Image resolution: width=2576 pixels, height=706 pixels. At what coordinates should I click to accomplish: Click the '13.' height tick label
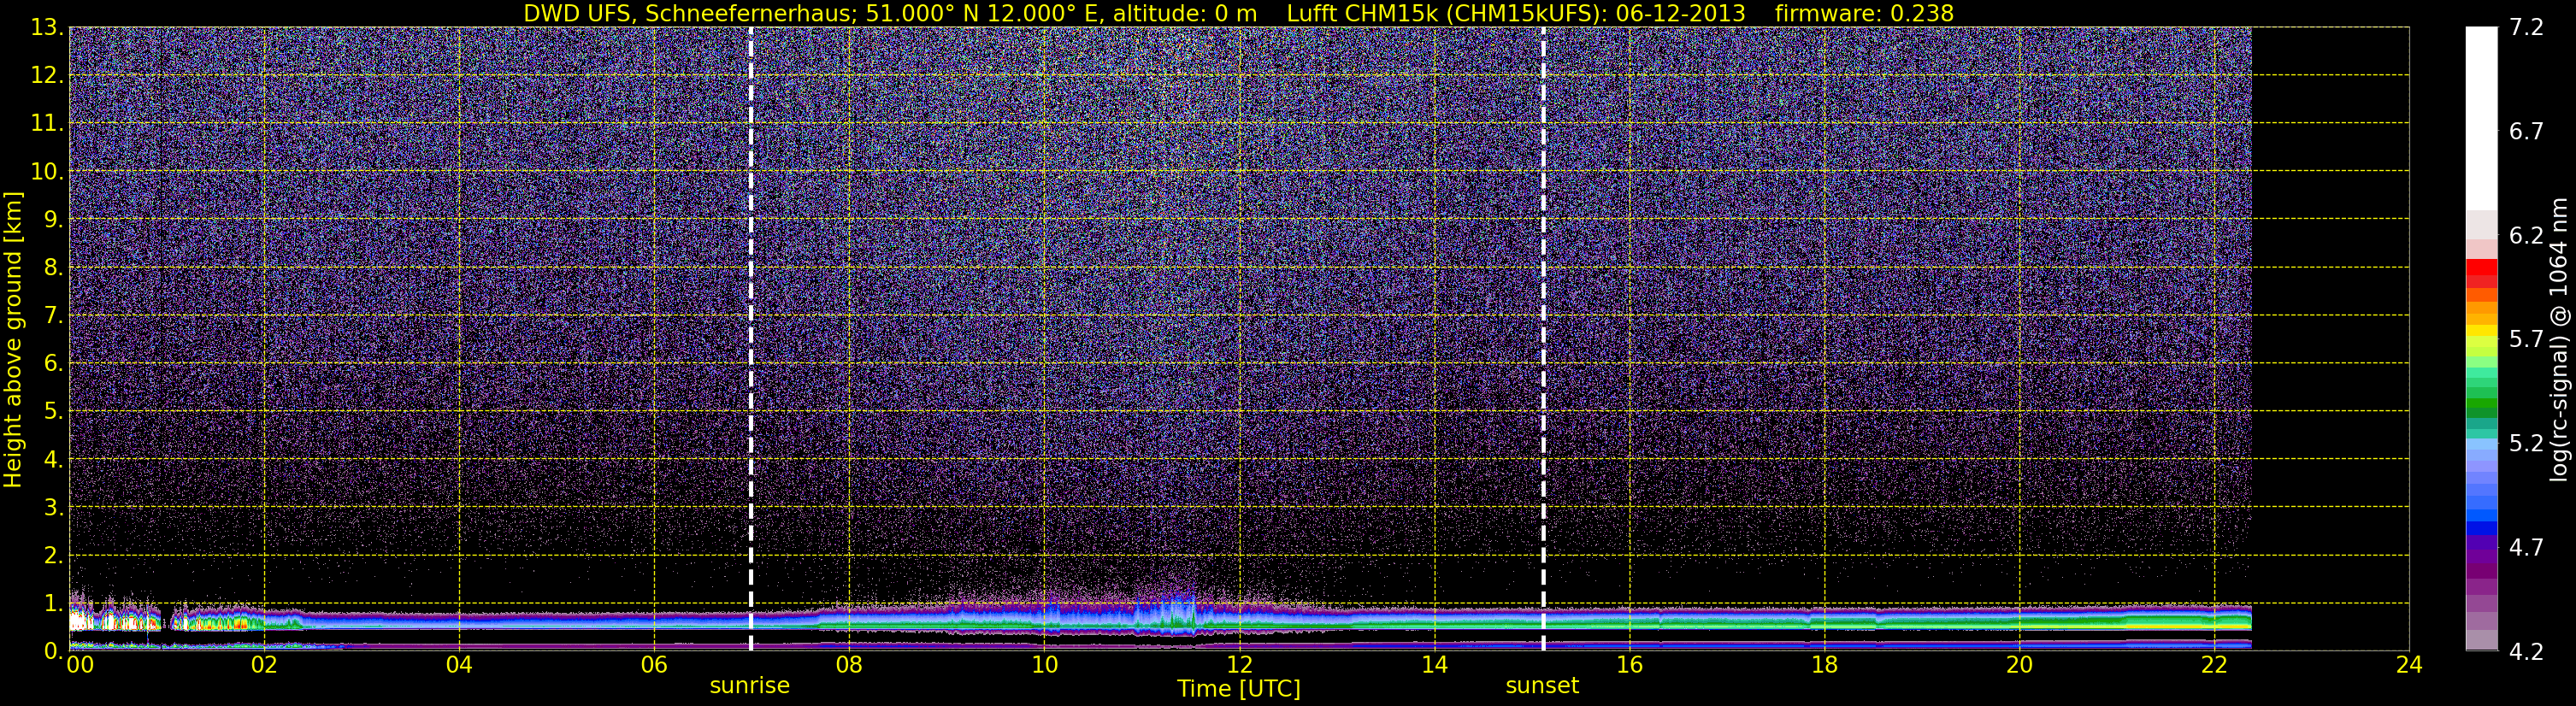point(47,27)
